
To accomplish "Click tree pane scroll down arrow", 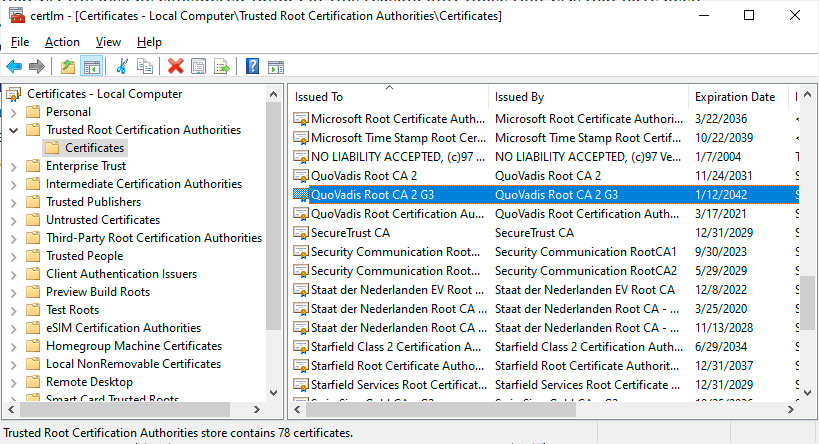I will [273, 393].
